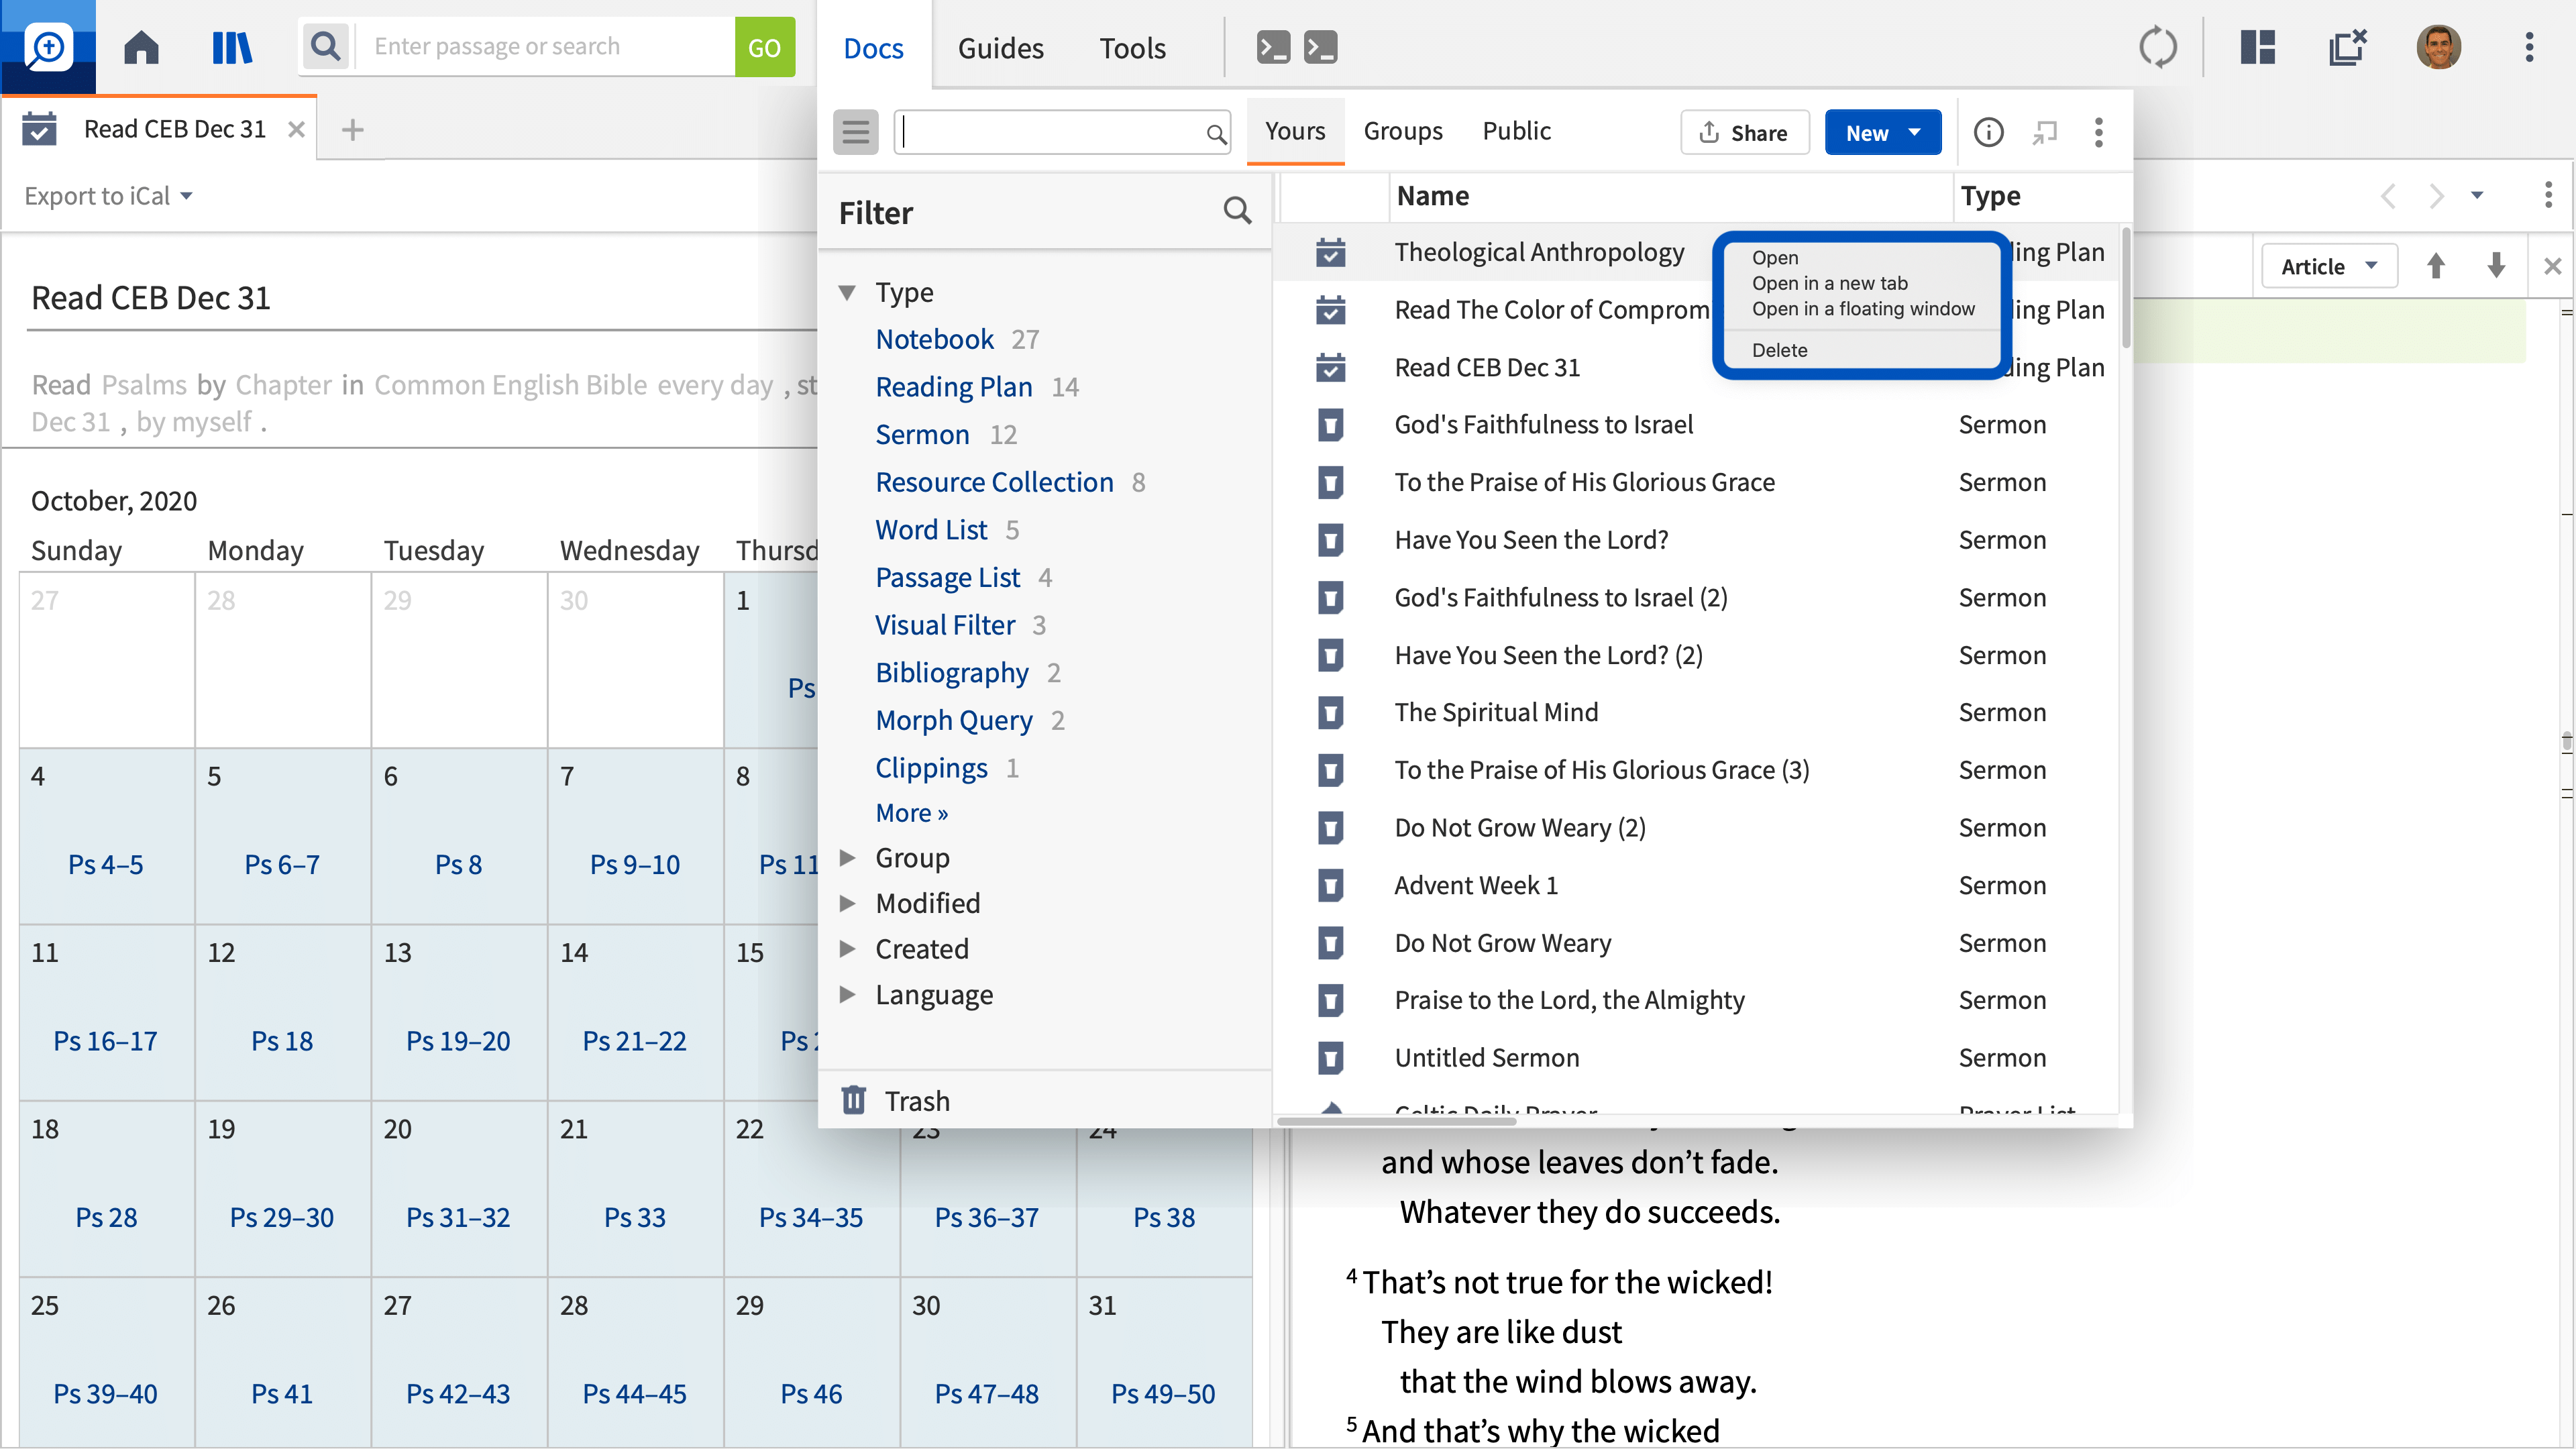Select Delete from the context menu
Image resolution: width=2576 pixels, height=1449 pixels.
(1779, 350)
